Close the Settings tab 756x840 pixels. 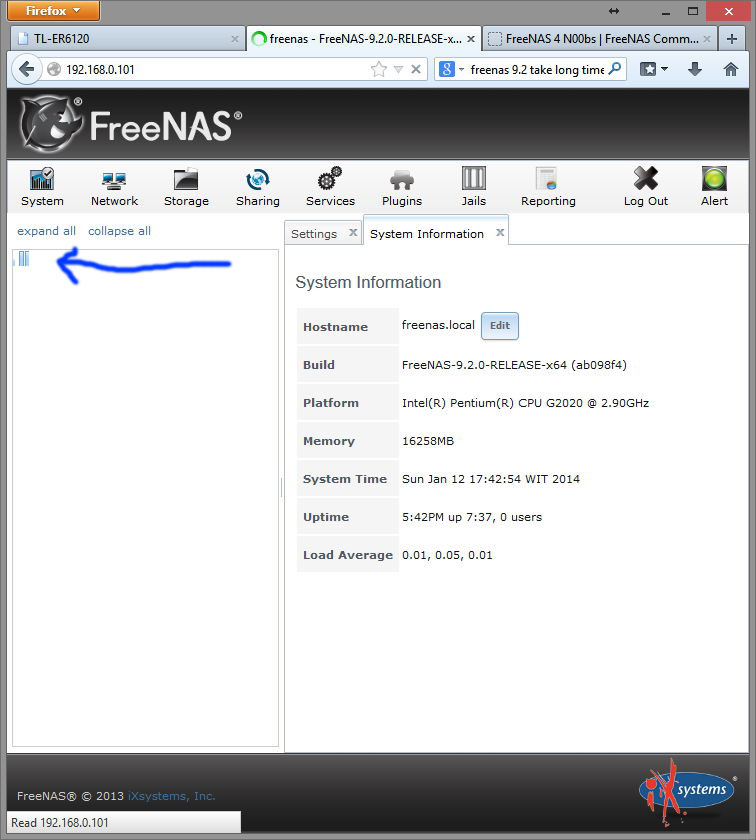353,232
